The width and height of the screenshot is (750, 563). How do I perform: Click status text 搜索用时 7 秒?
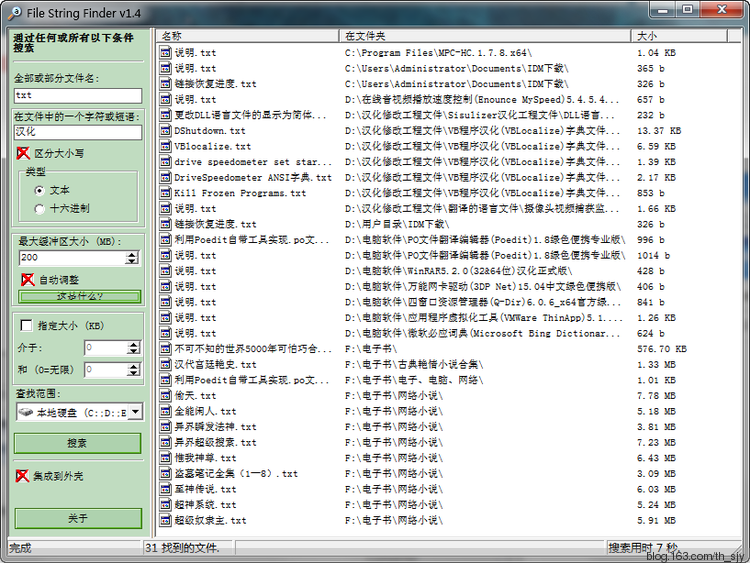[643, 547]
